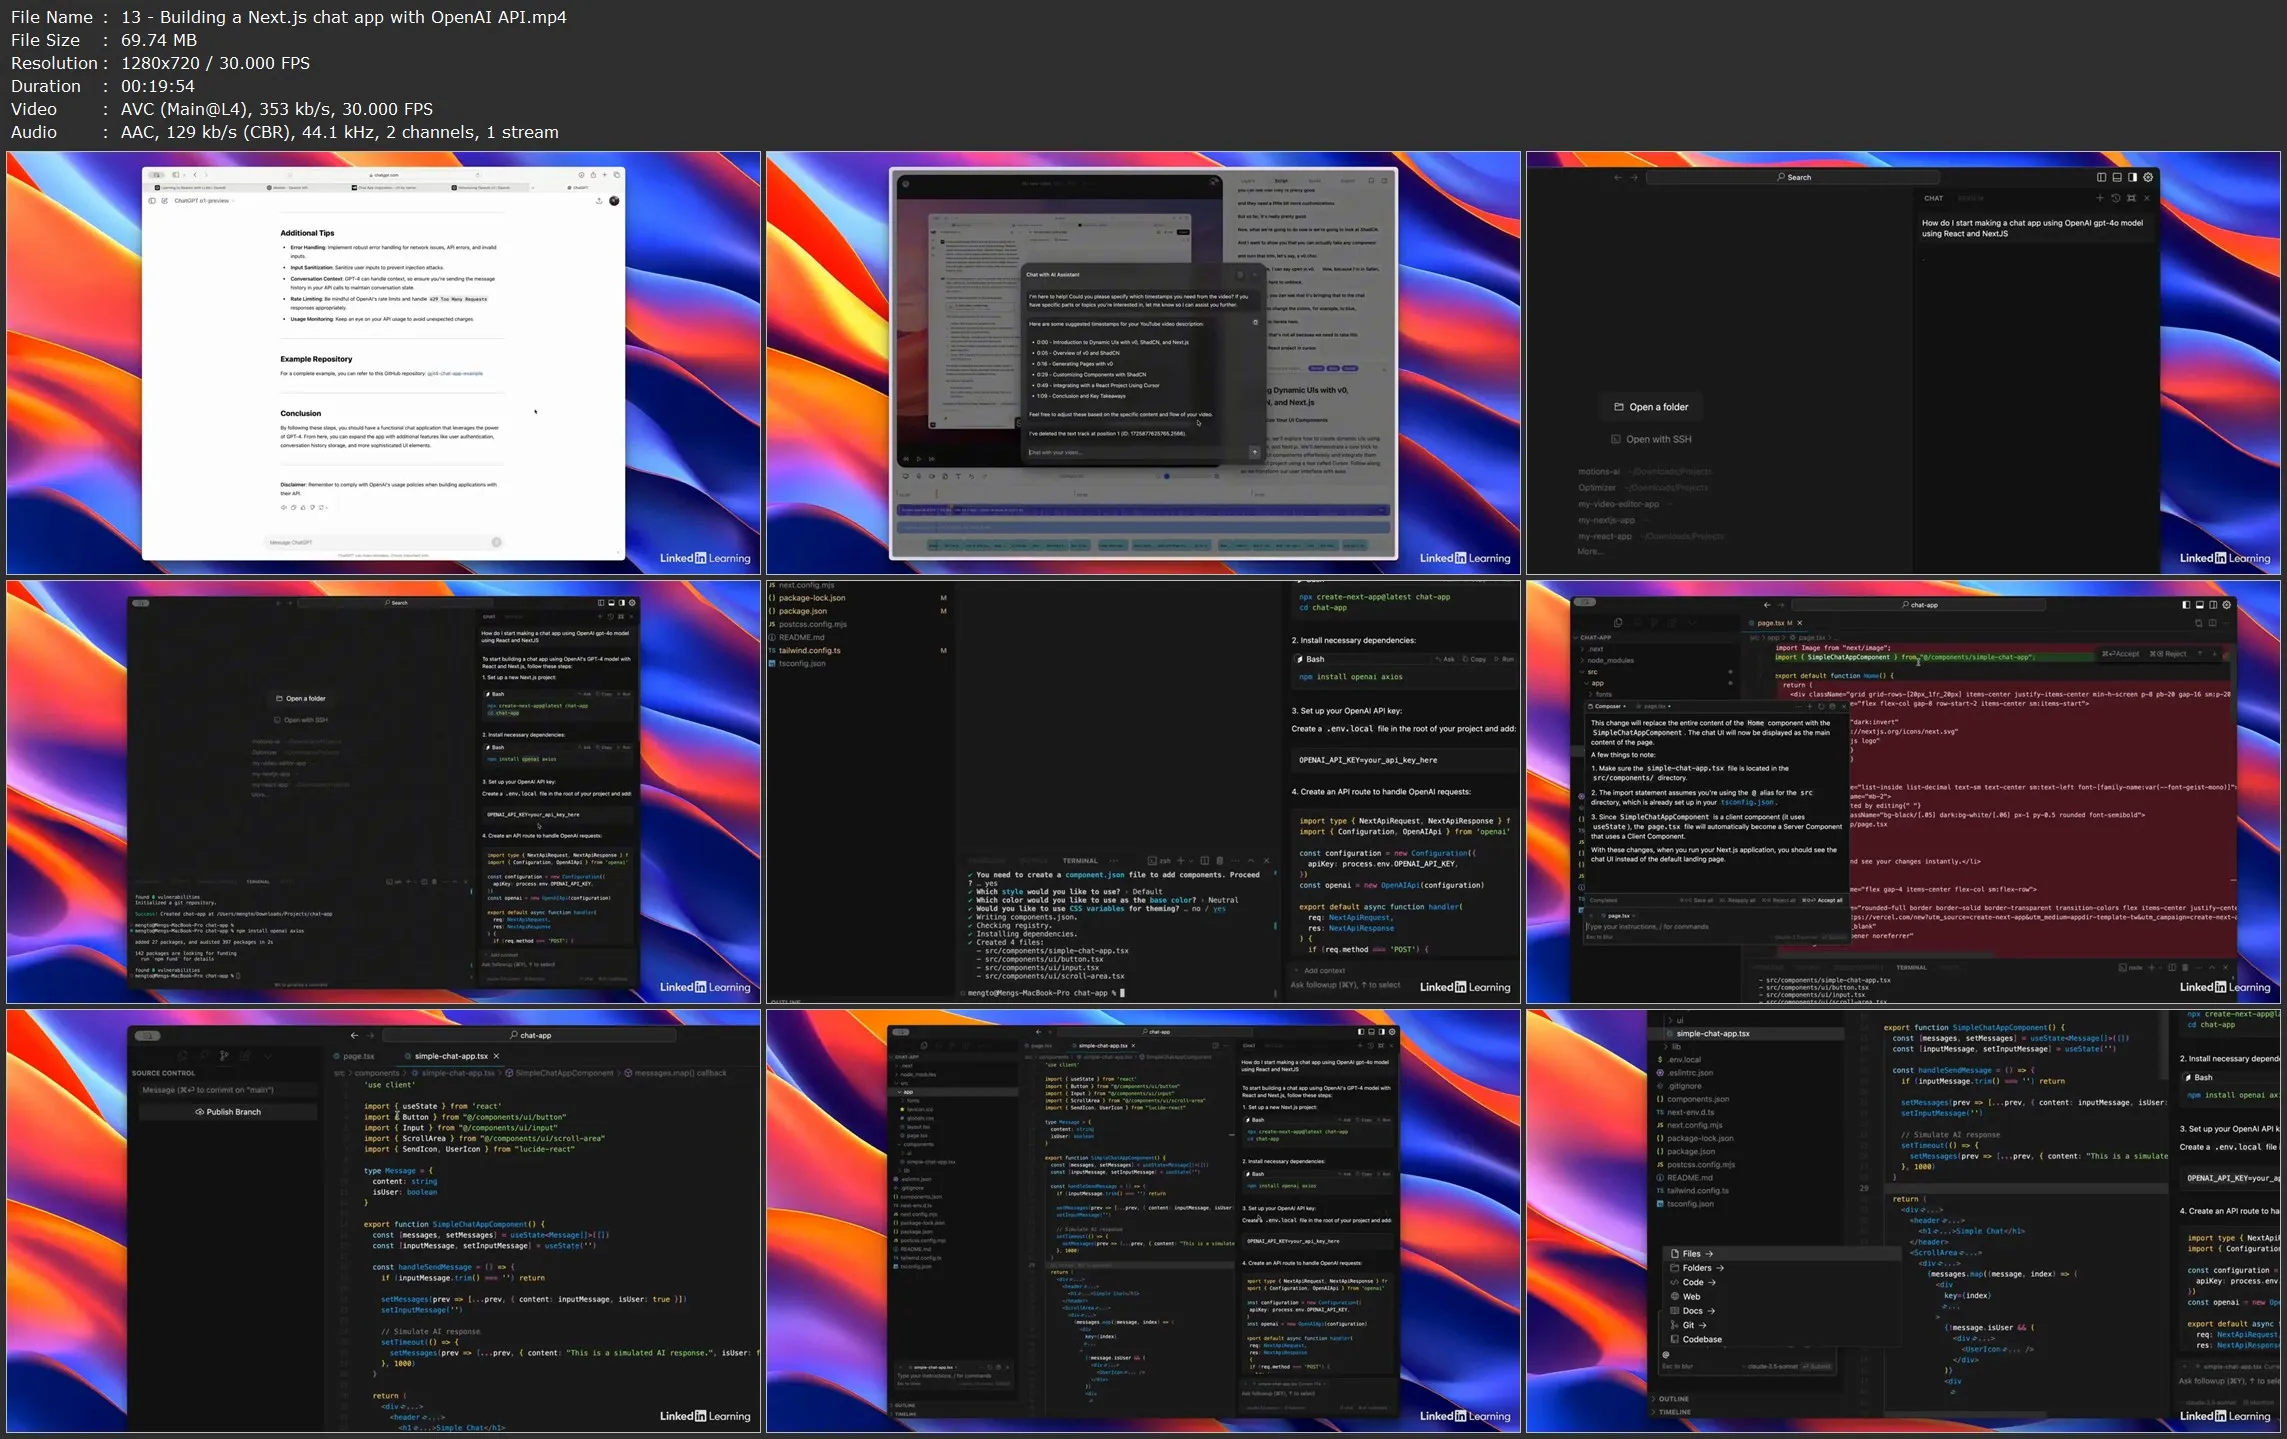
Task: Click the Reject button in the middle-right frame
Action: [x=2168, y=654]
